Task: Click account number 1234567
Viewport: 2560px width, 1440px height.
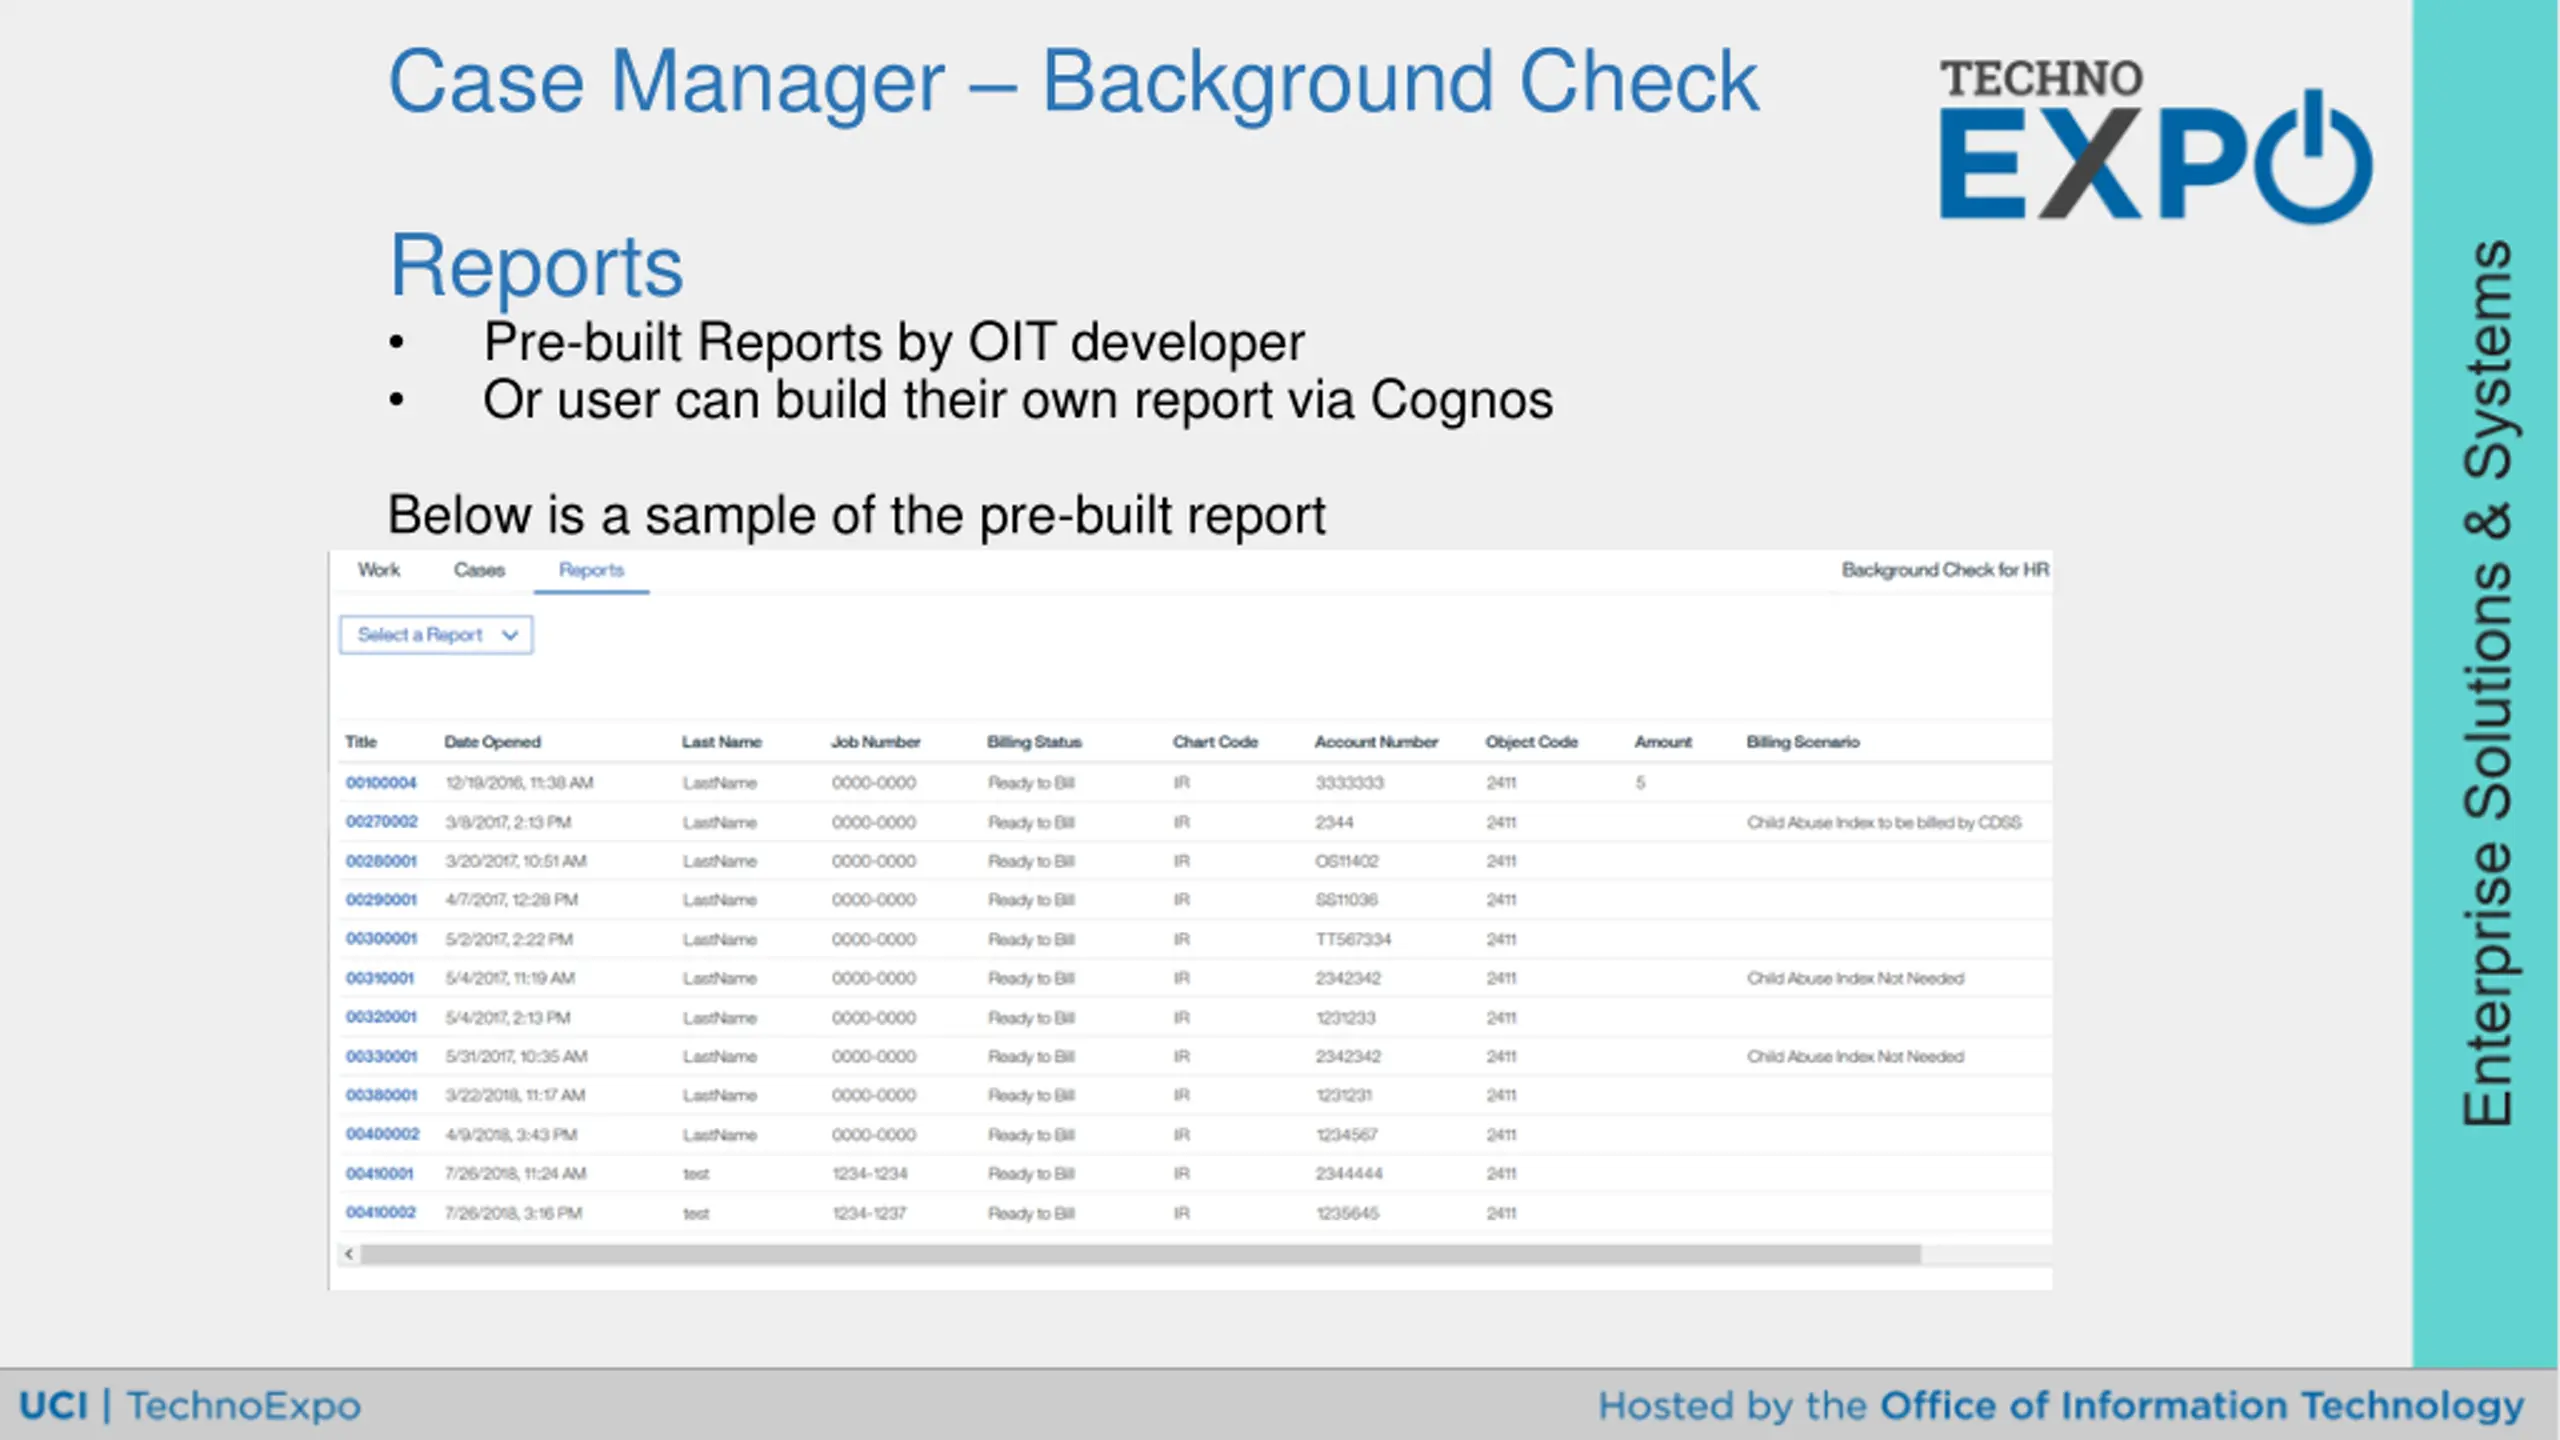Action: coord(1346,1135)
